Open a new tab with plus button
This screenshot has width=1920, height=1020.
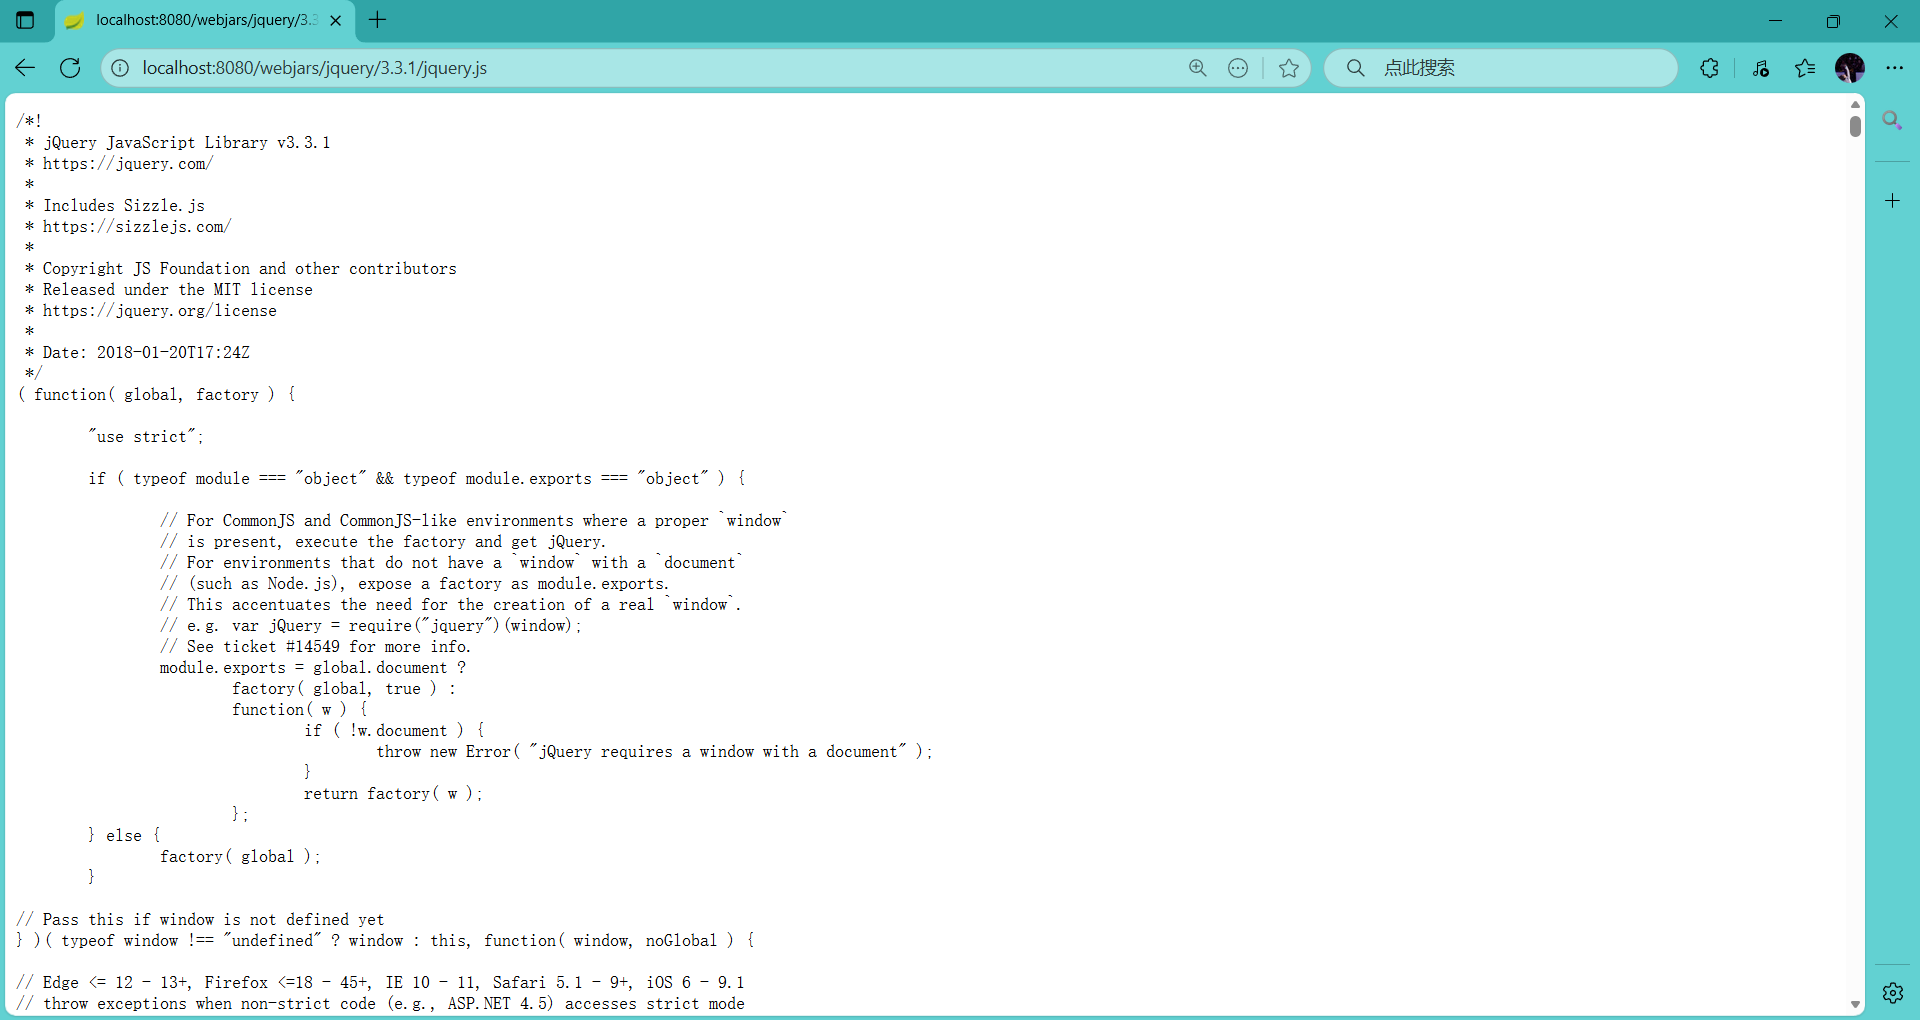point(377,20)
